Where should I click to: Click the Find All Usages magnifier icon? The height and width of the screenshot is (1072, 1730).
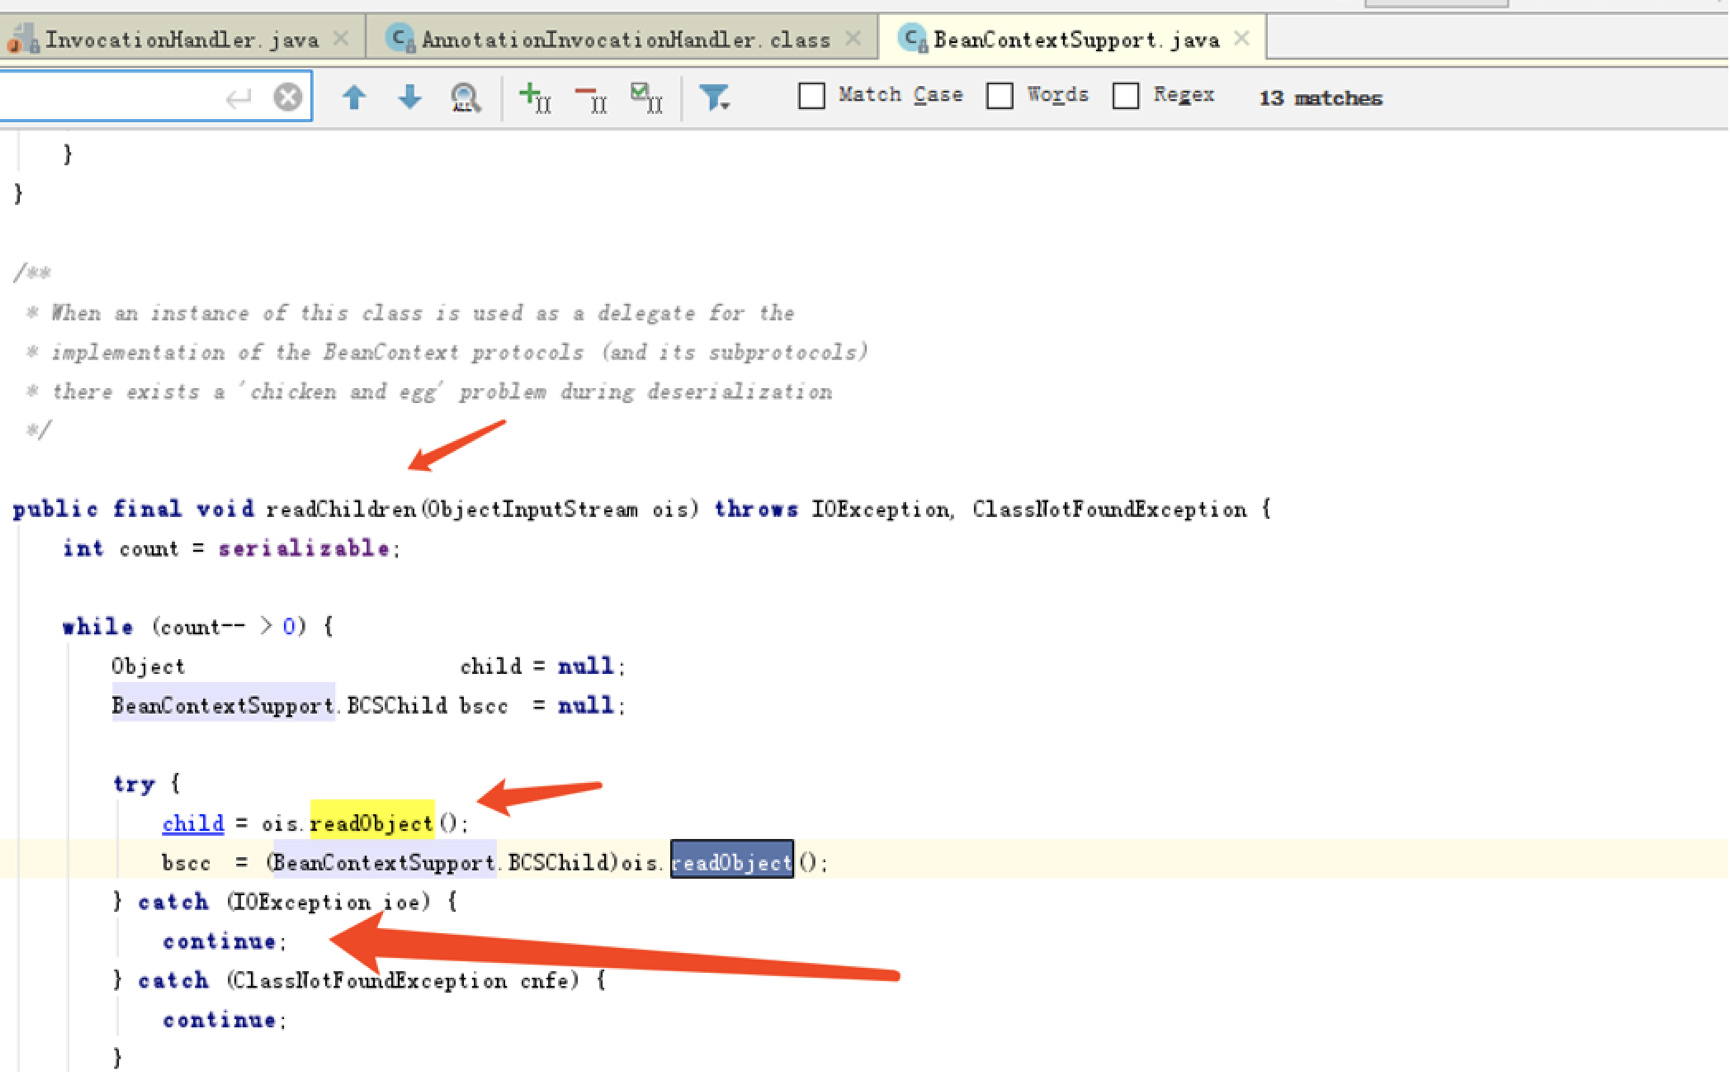point(465,97)
